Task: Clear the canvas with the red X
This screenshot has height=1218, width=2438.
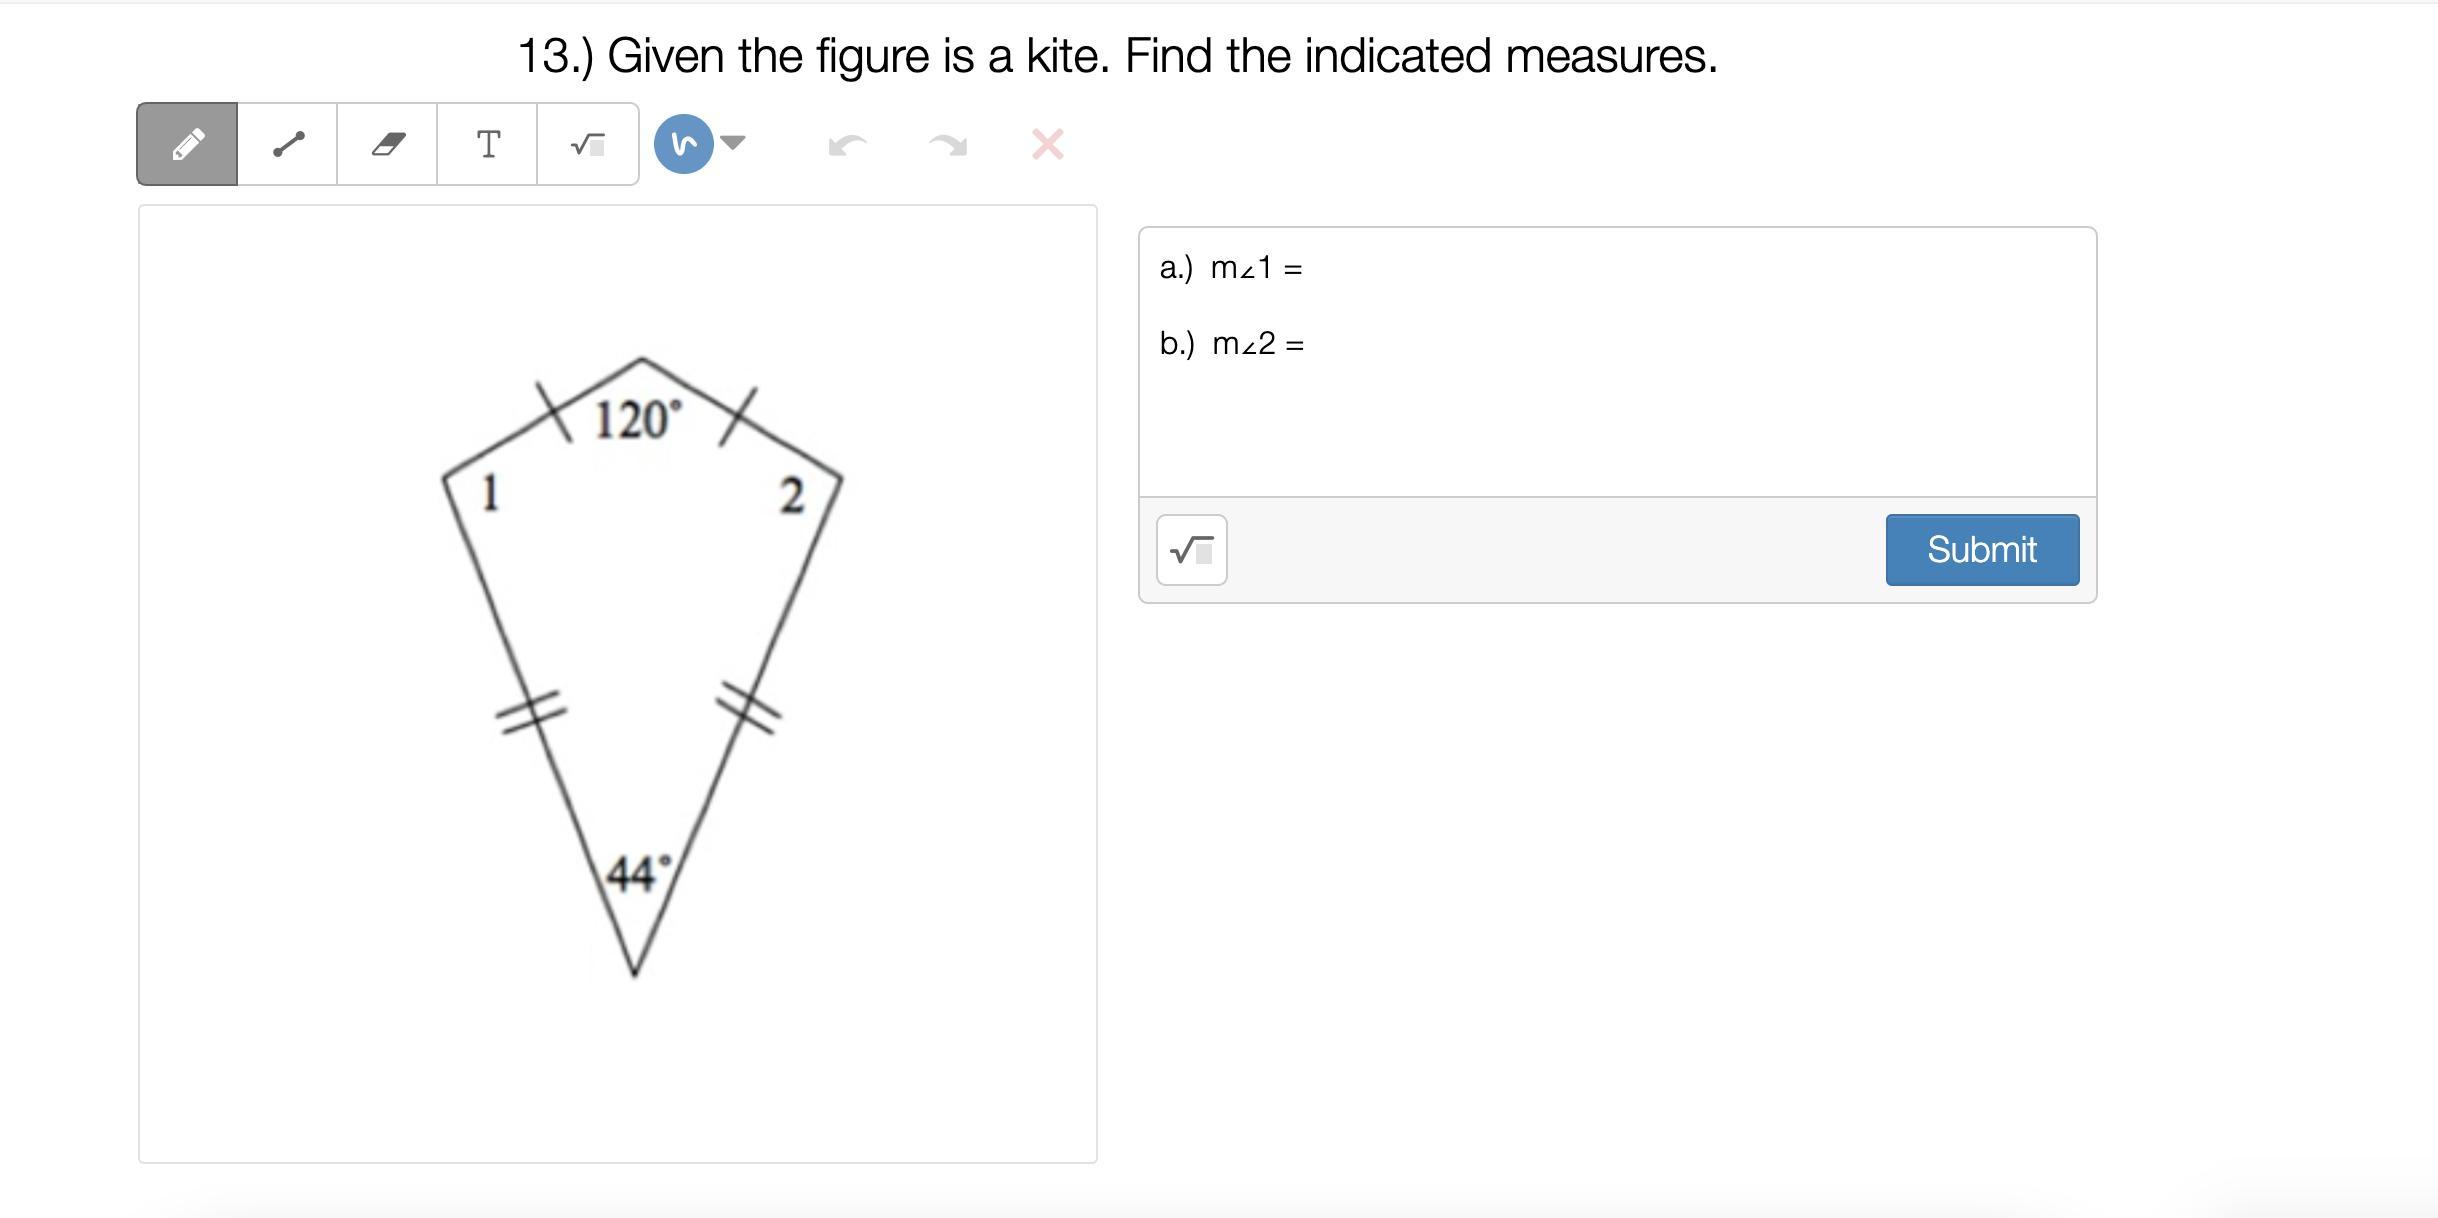Action: coord(1047,144)
